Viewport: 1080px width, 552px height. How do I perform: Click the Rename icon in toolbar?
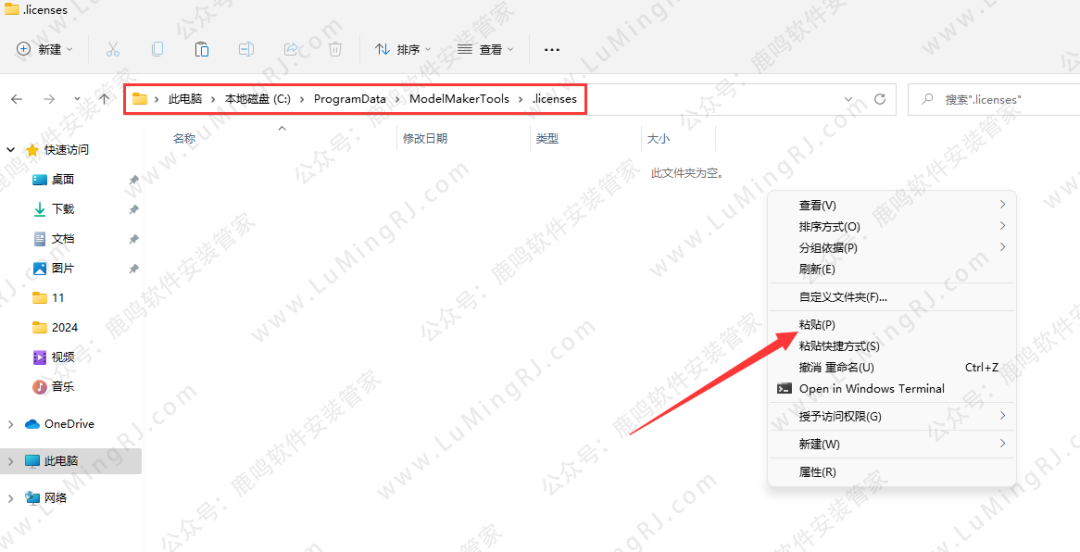pos(247,49)
